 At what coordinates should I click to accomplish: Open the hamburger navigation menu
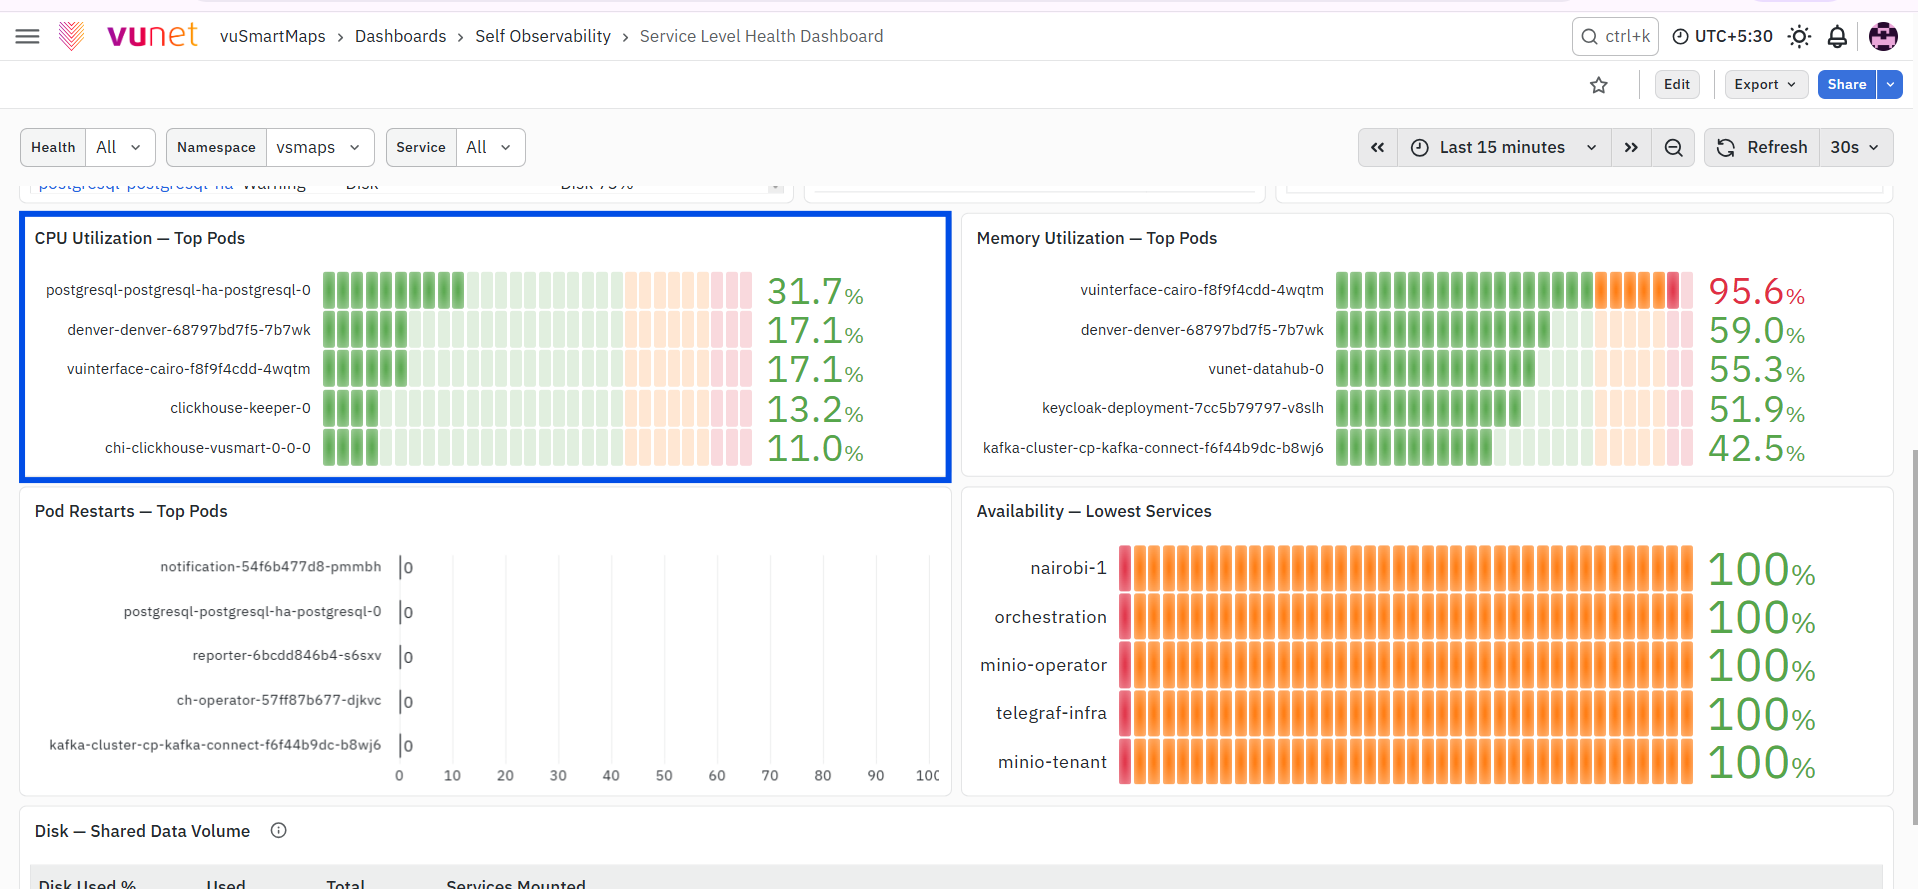click(28, 37)
